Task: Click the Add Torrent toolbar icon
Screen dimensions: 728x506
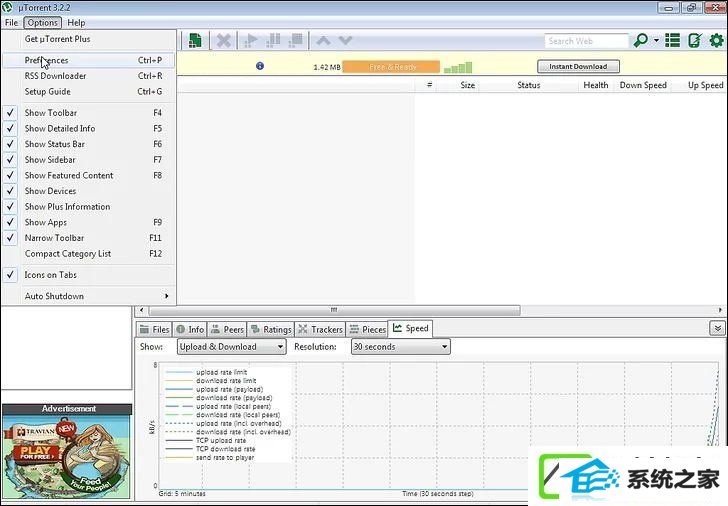Action: (195, 41)
